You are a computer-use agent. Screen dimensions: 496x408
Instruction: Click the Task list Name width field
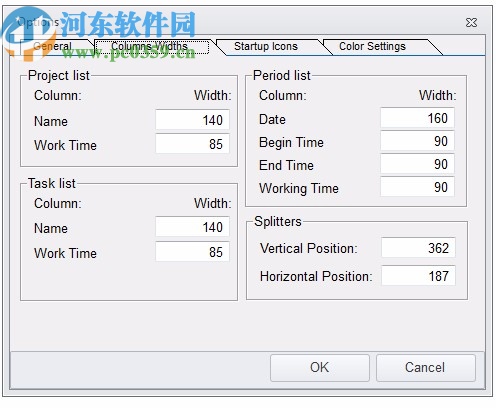[x=192, y=227]
